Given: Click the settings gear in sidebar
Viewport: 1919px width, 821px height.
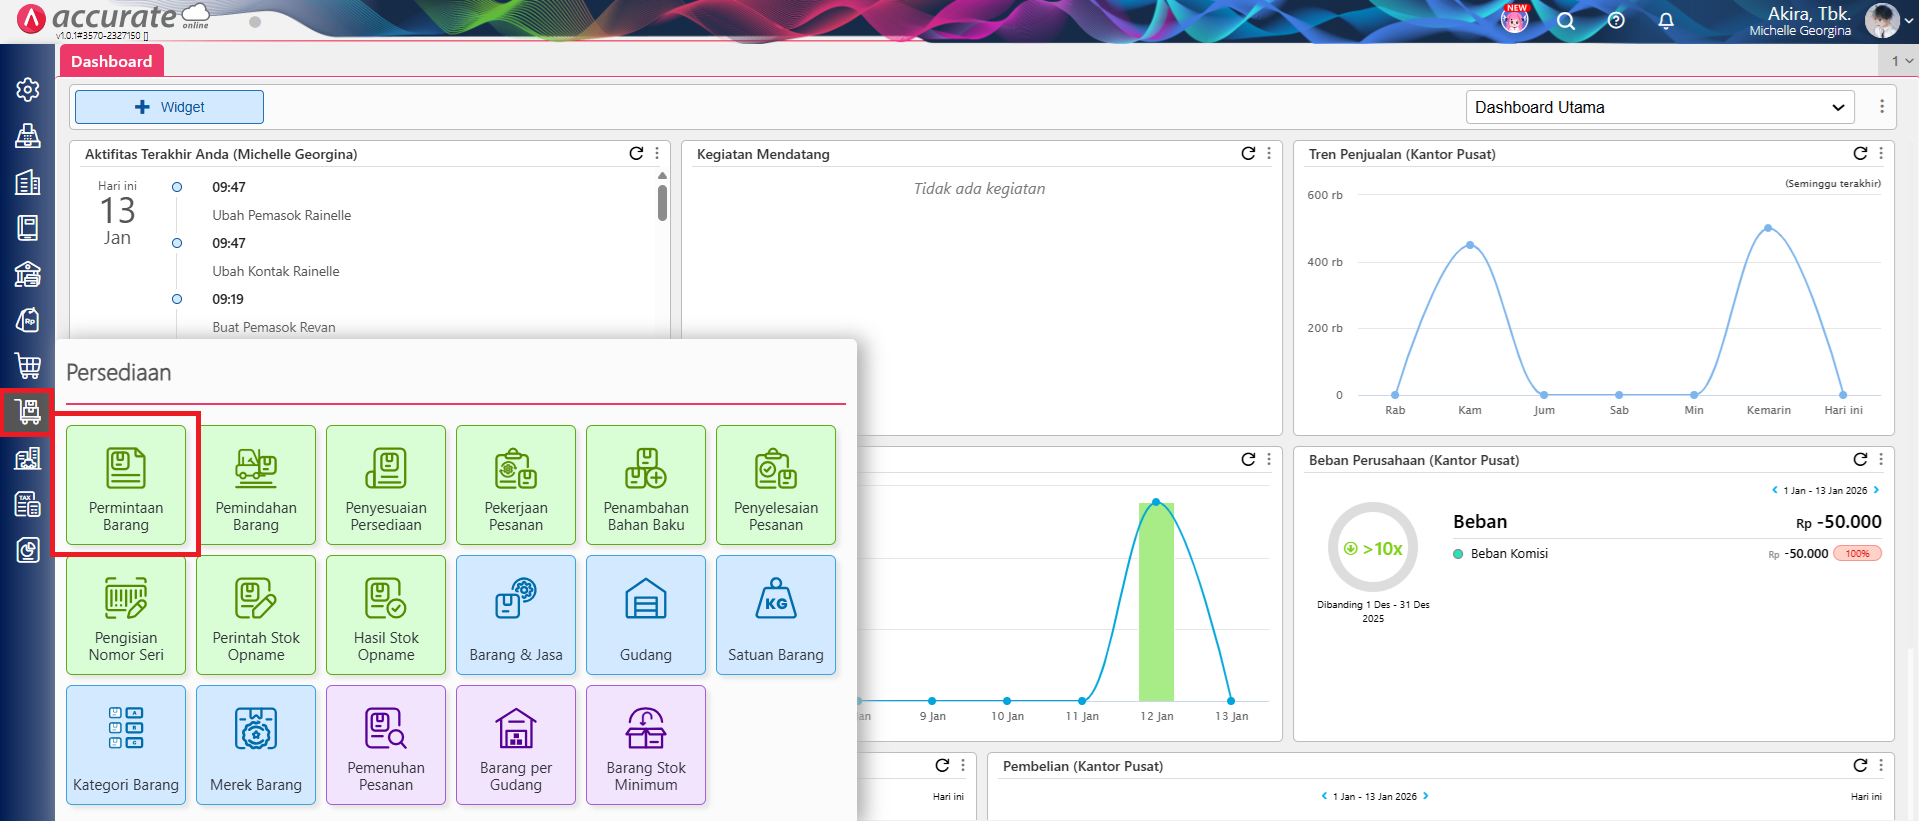Looking at the screenshot, I should point(28,90).
